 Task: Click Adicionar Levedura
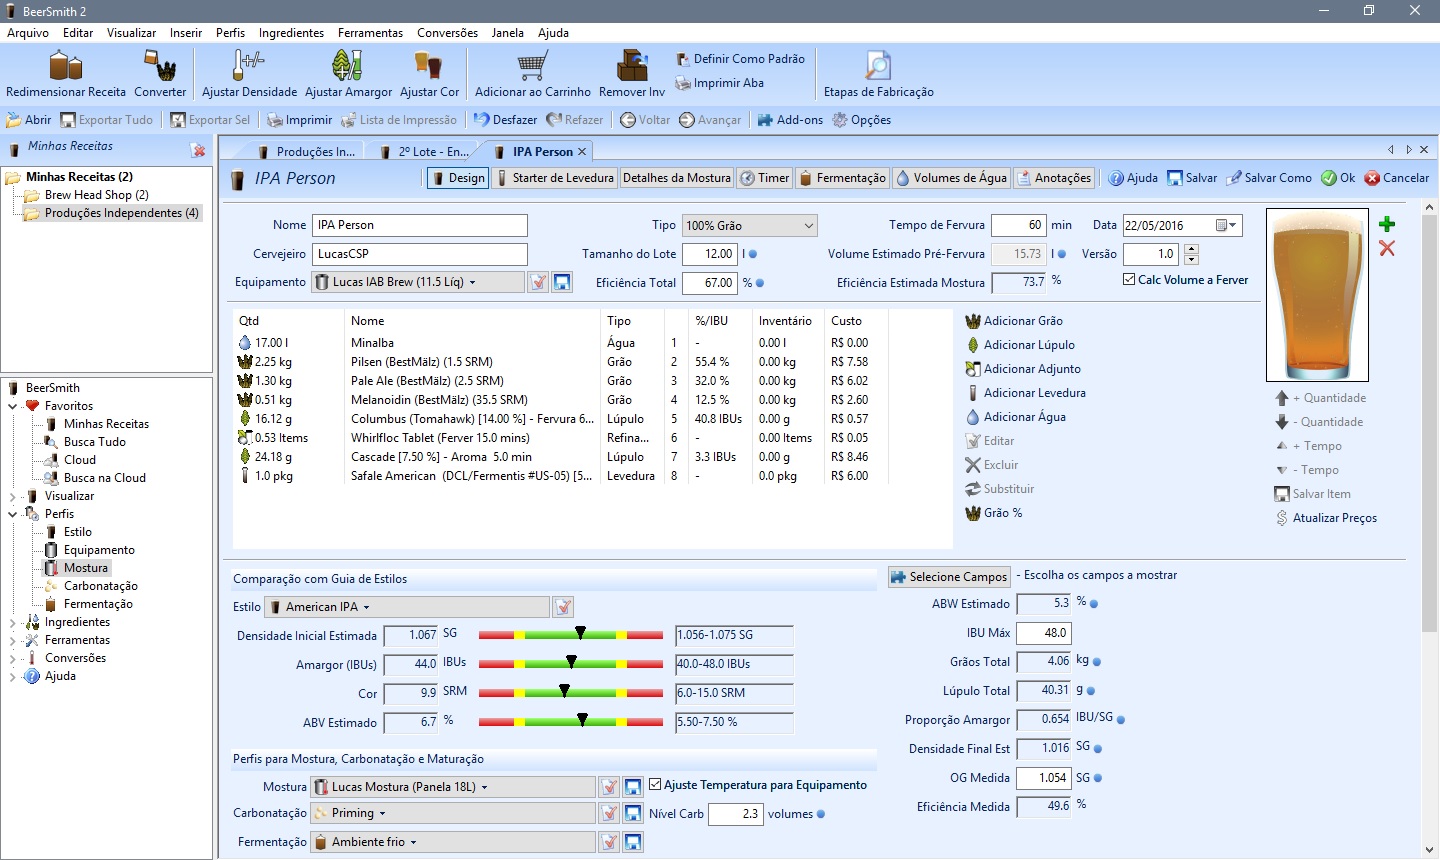(x=1025, y=393)
